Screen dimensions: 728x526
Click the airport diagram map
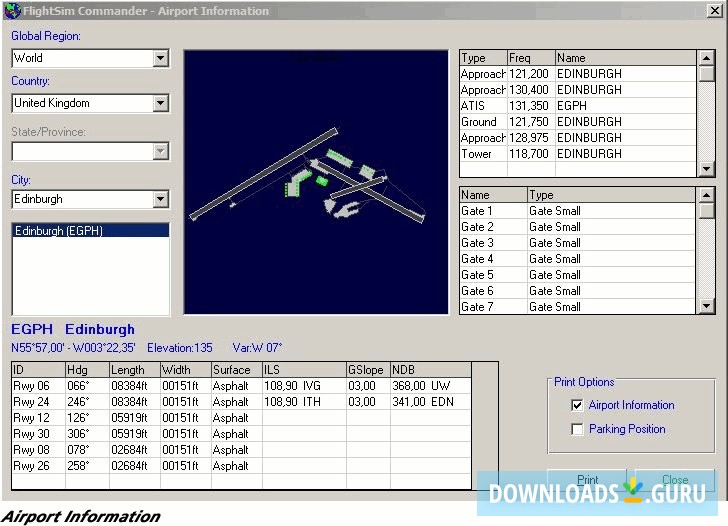click(x=316, y=178)
